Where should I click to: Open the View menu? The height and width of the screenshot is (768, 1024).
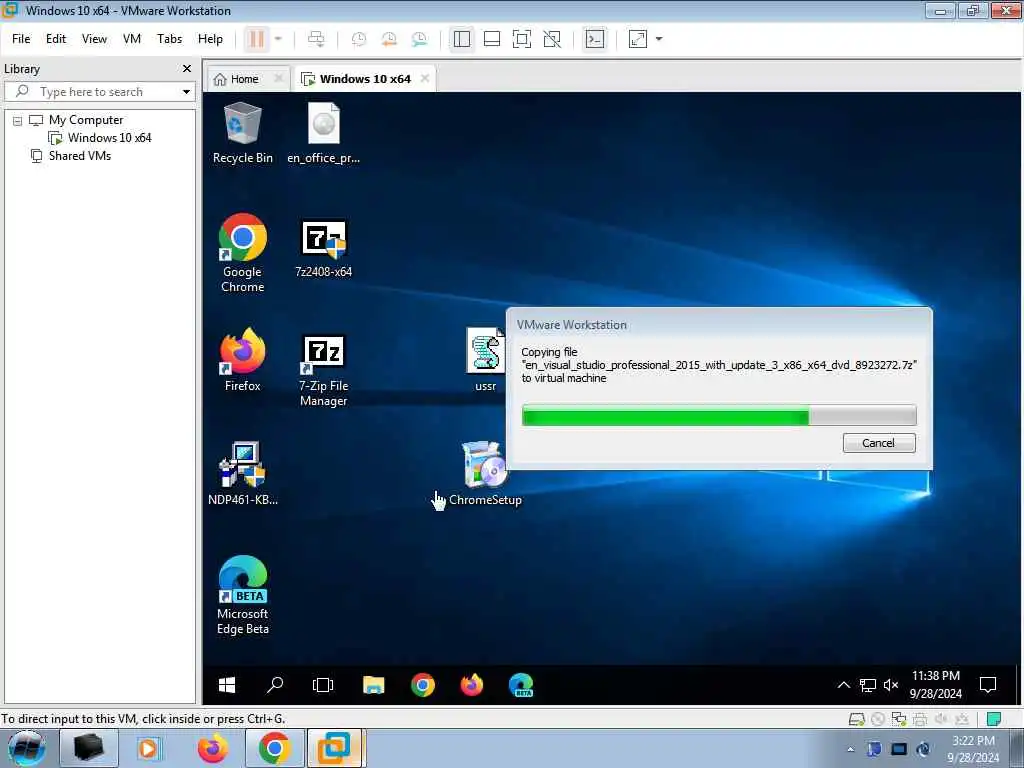tap(94, 39)
